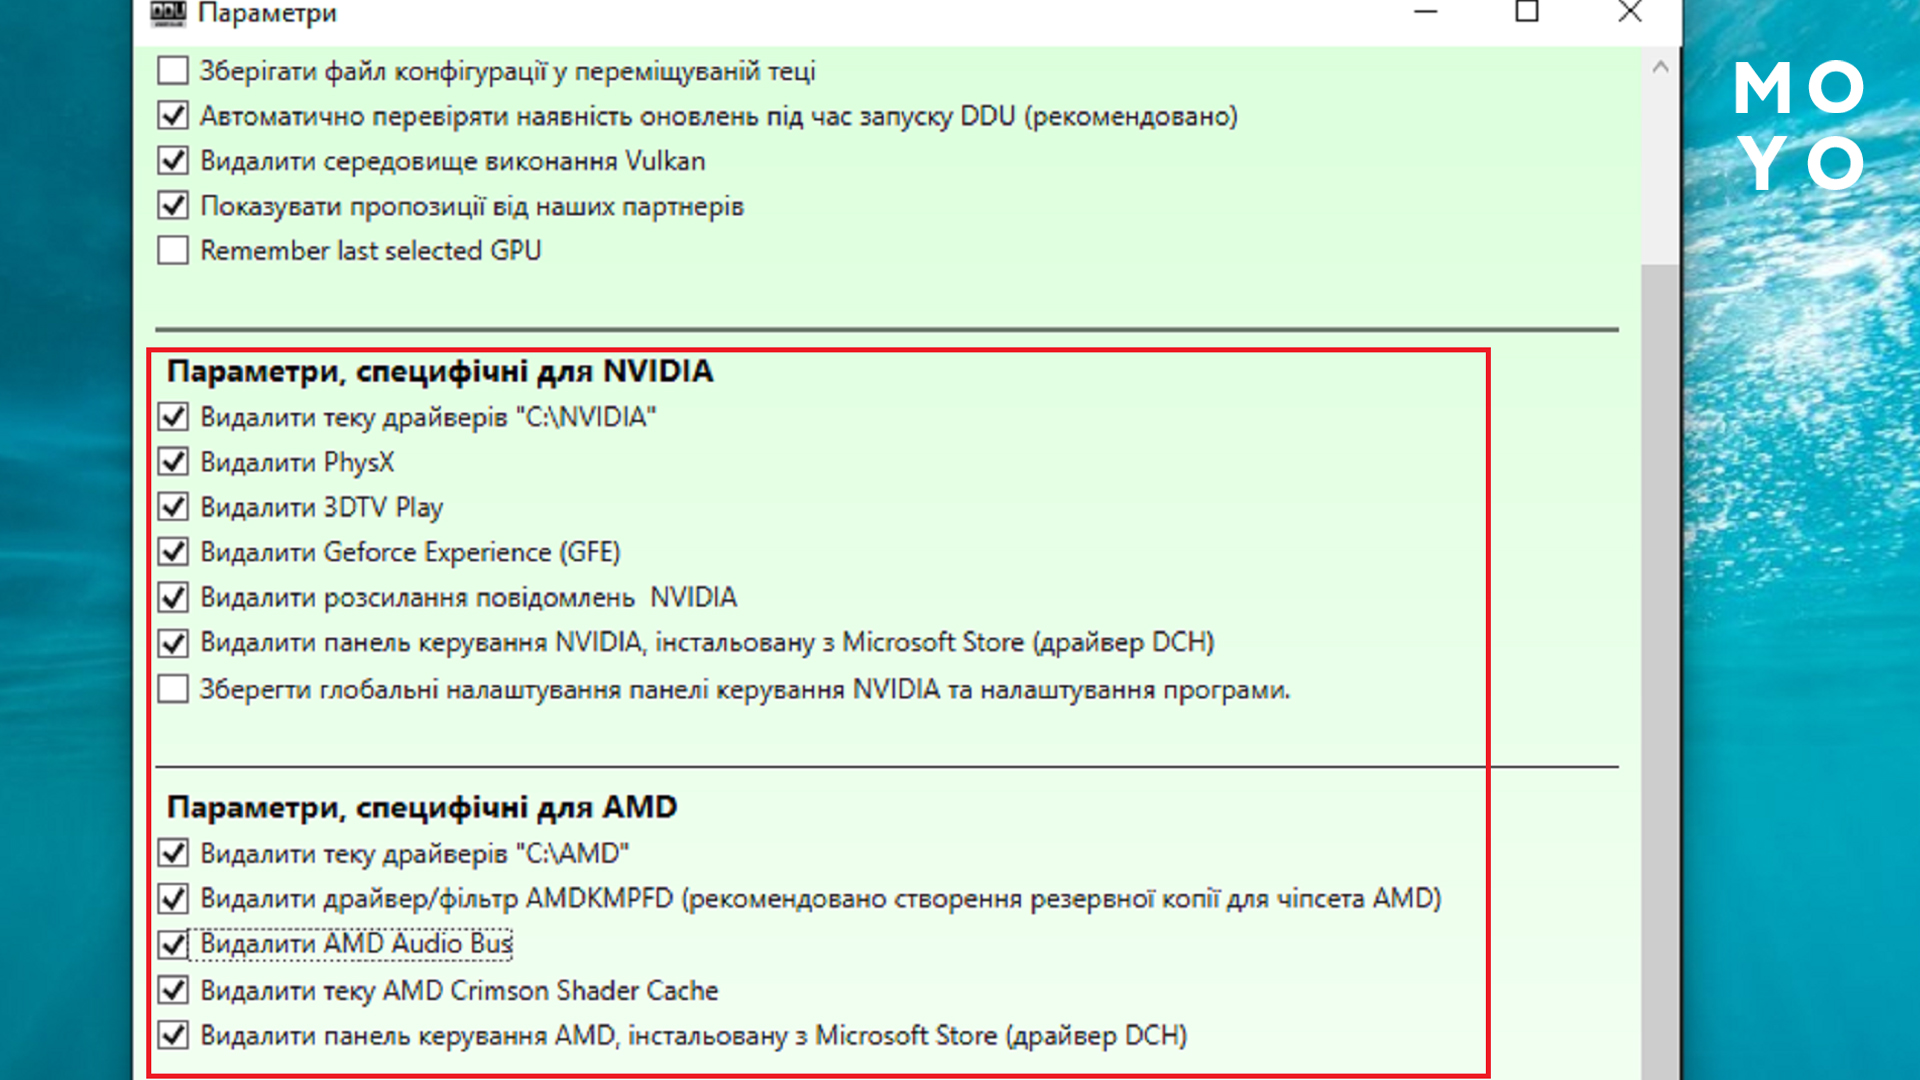This screenshot has width=1920, height=1080.
Task: Disable showing partner offers
Action: pos(172,205)
